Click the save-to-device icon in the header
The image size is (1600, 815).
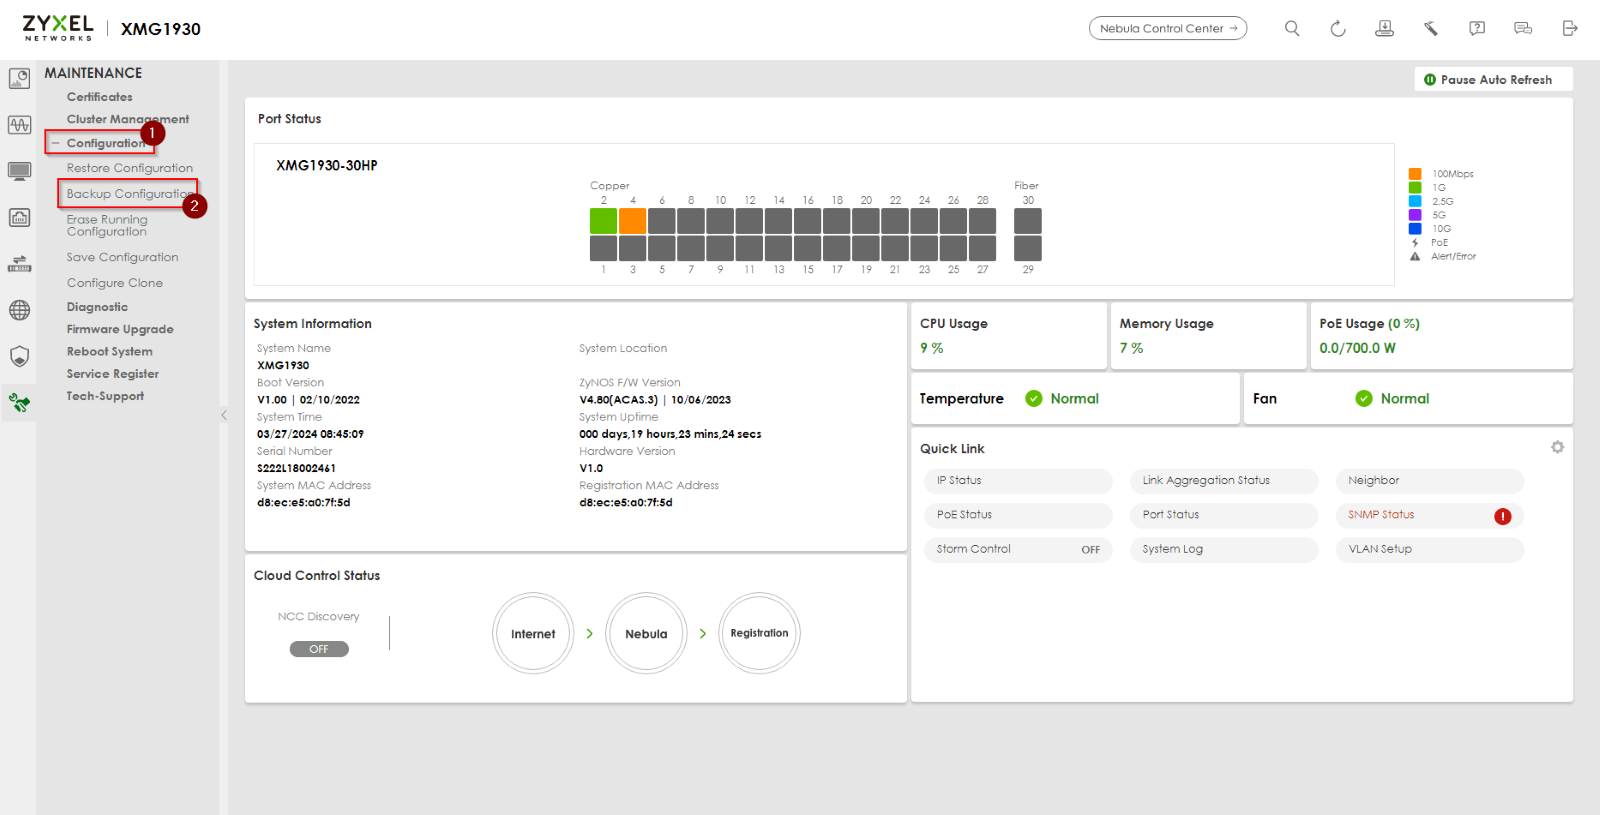[1384, 29]
